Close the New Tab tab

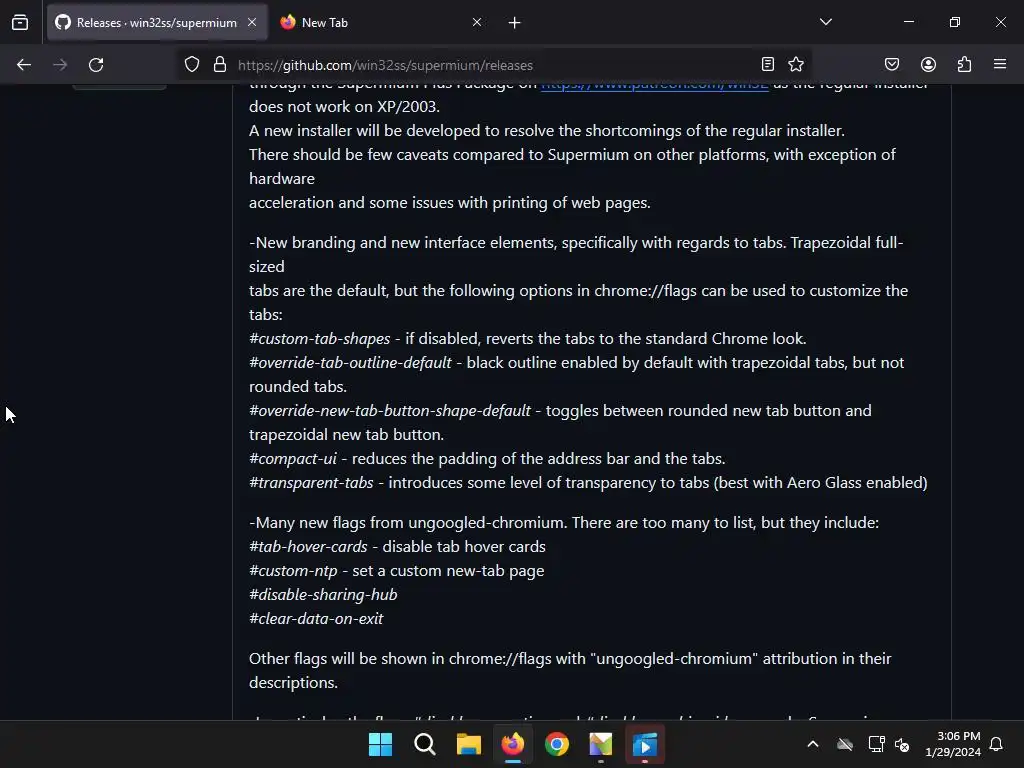tap(477, 22)
